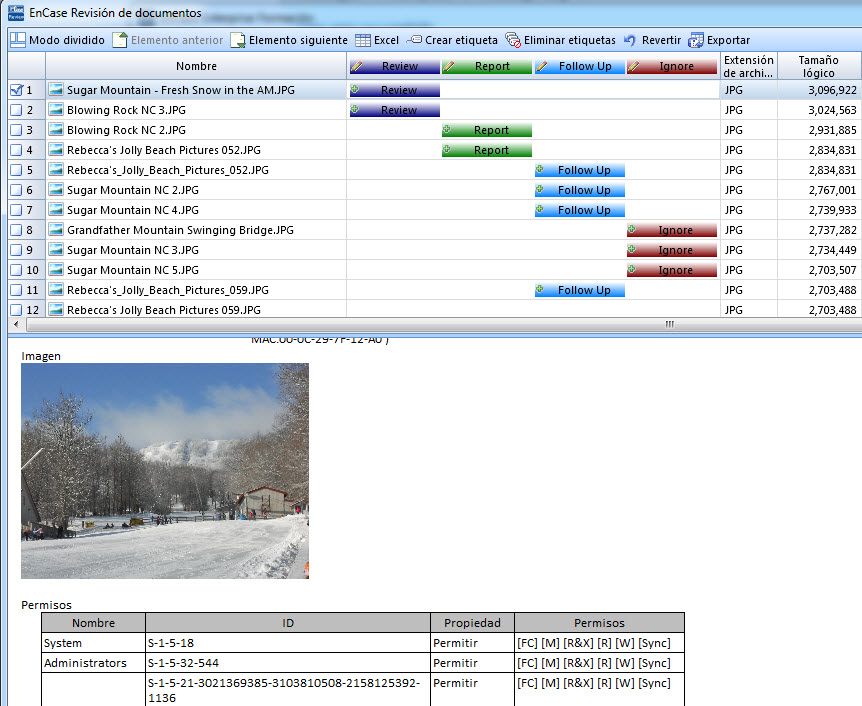Image resolution: width=862 pixels, height=706 pixels.
Task: Enable the checkbox for row 10
Action: pos(16,271)
